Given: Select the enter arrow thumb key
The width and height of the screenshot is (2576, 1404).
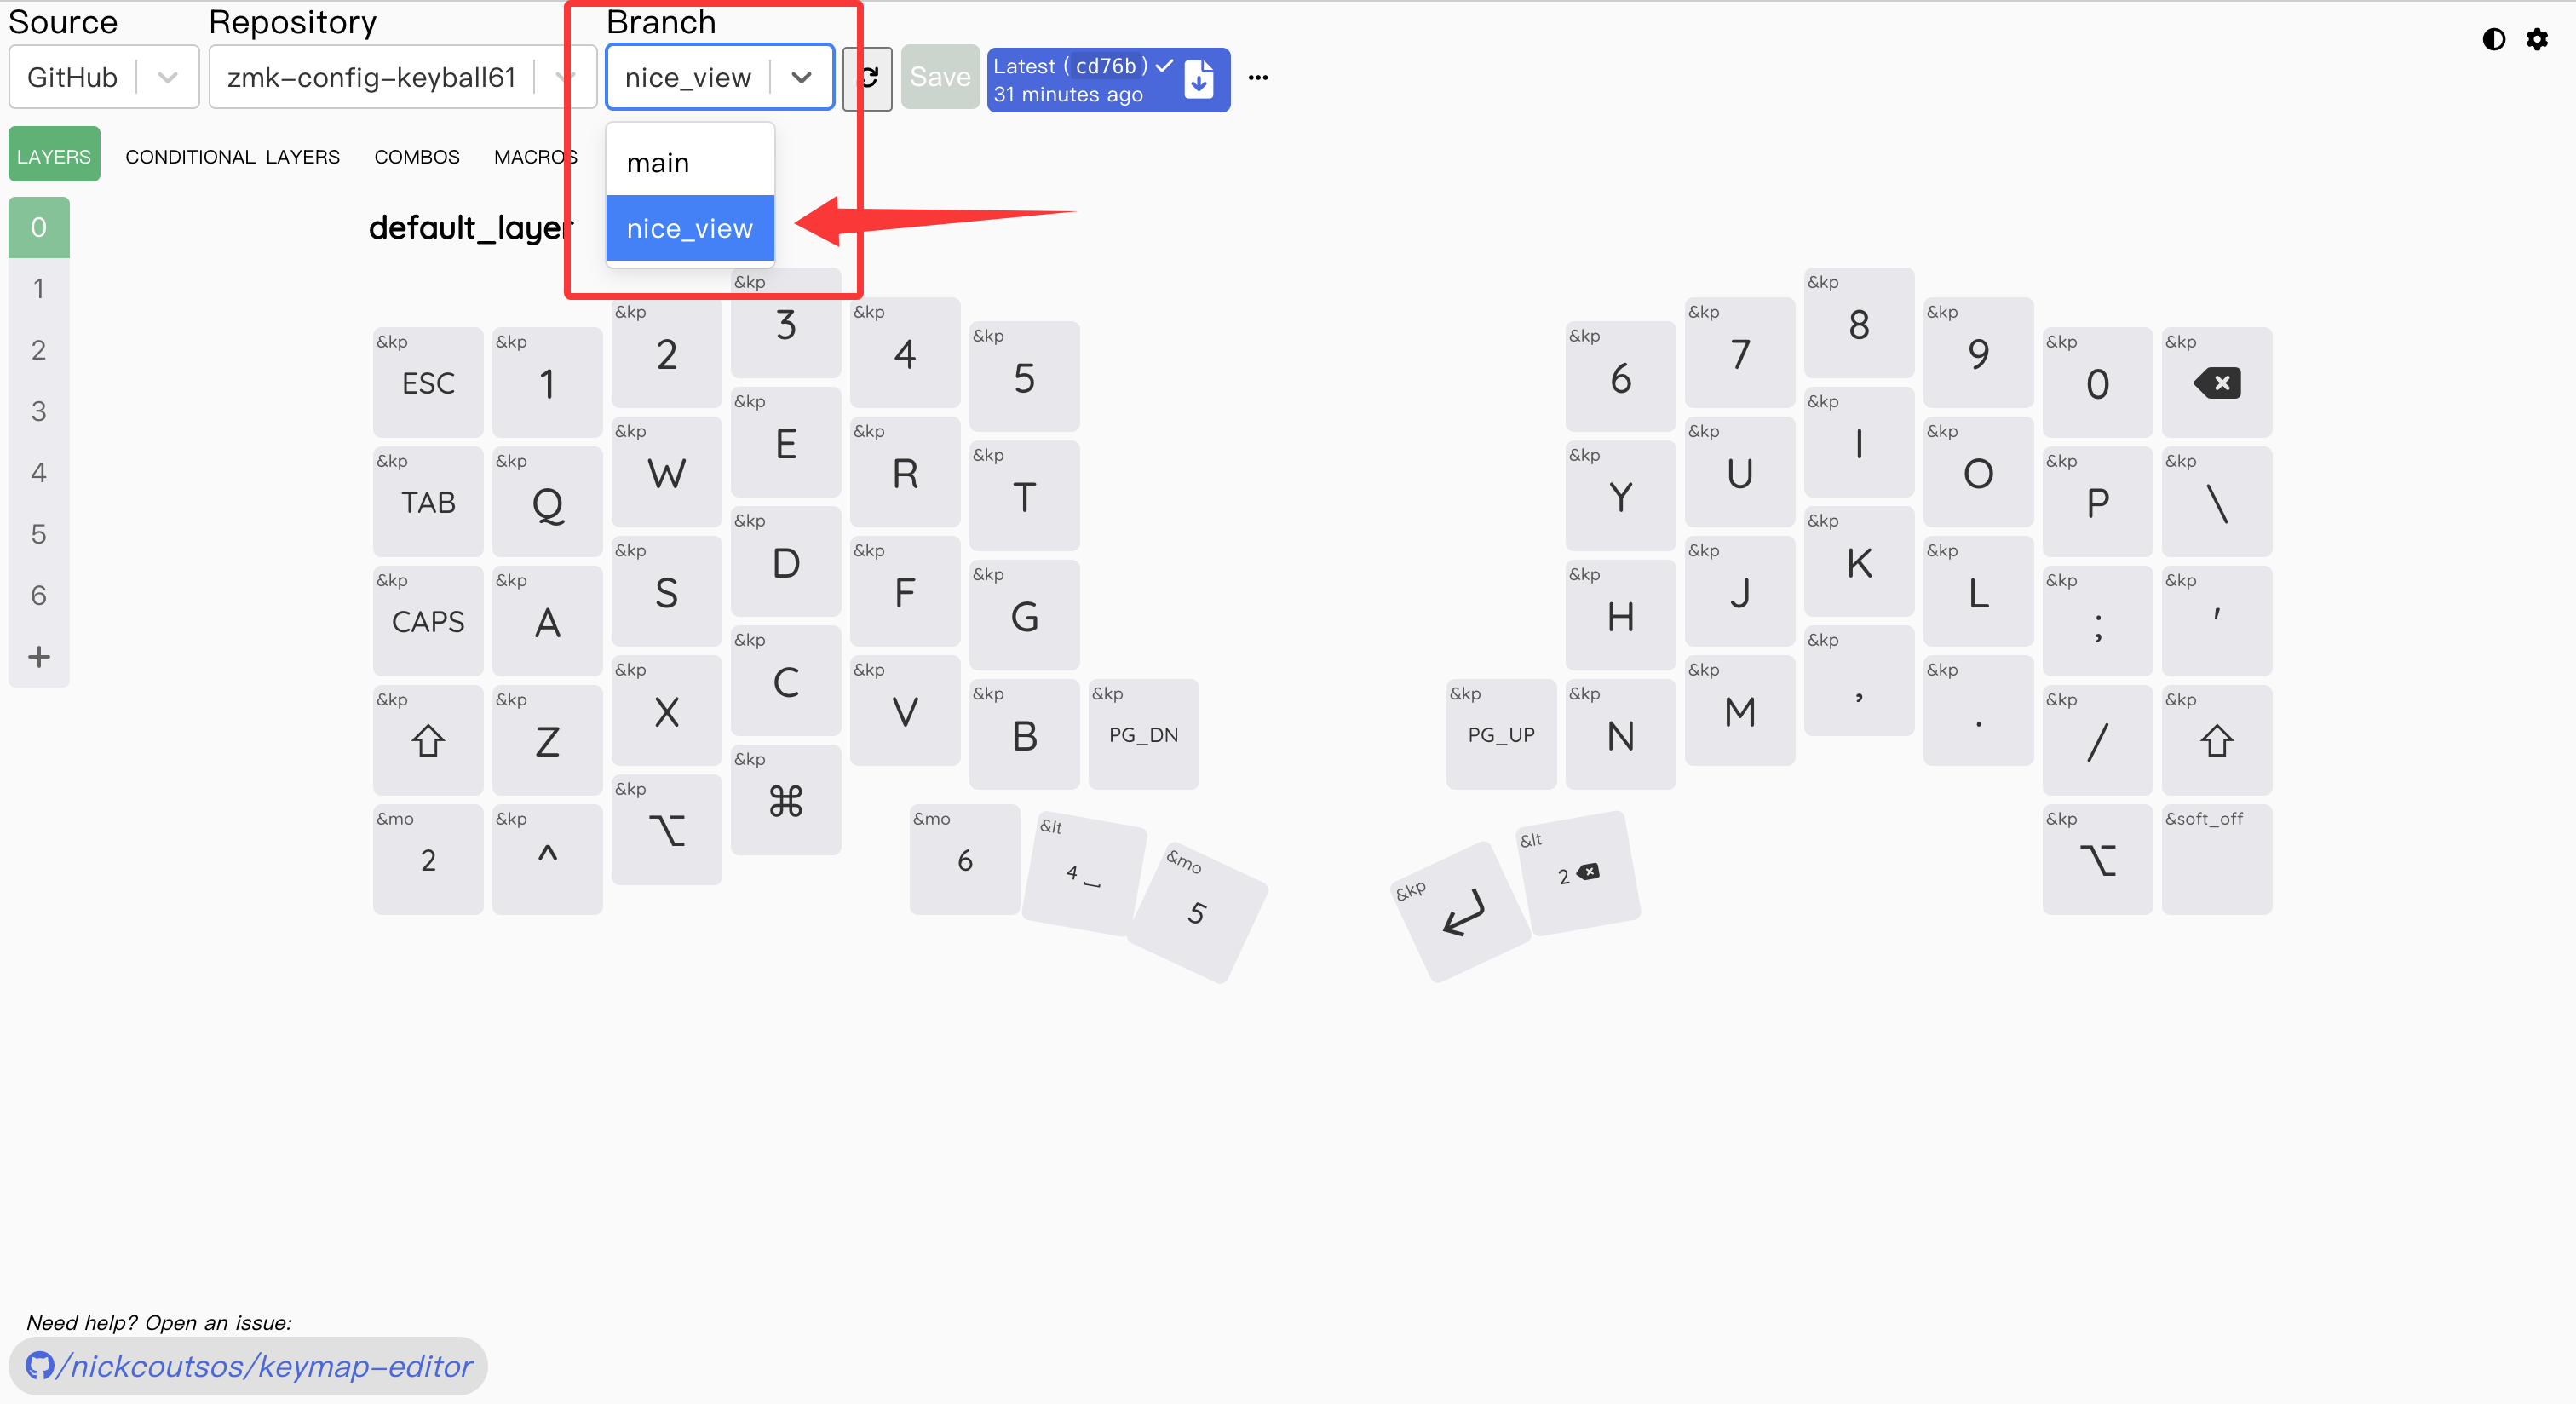Looking at the screenshot, I should tap(1463, 912).
